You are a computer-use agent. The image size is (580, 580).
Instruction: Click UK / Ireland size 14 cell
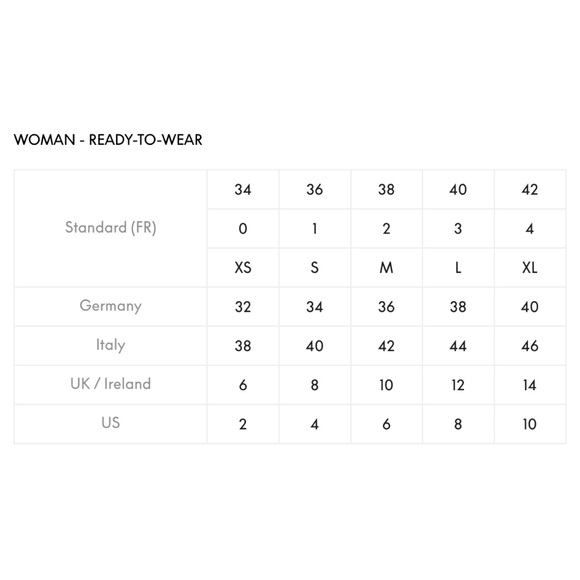[x=530, y=385]
